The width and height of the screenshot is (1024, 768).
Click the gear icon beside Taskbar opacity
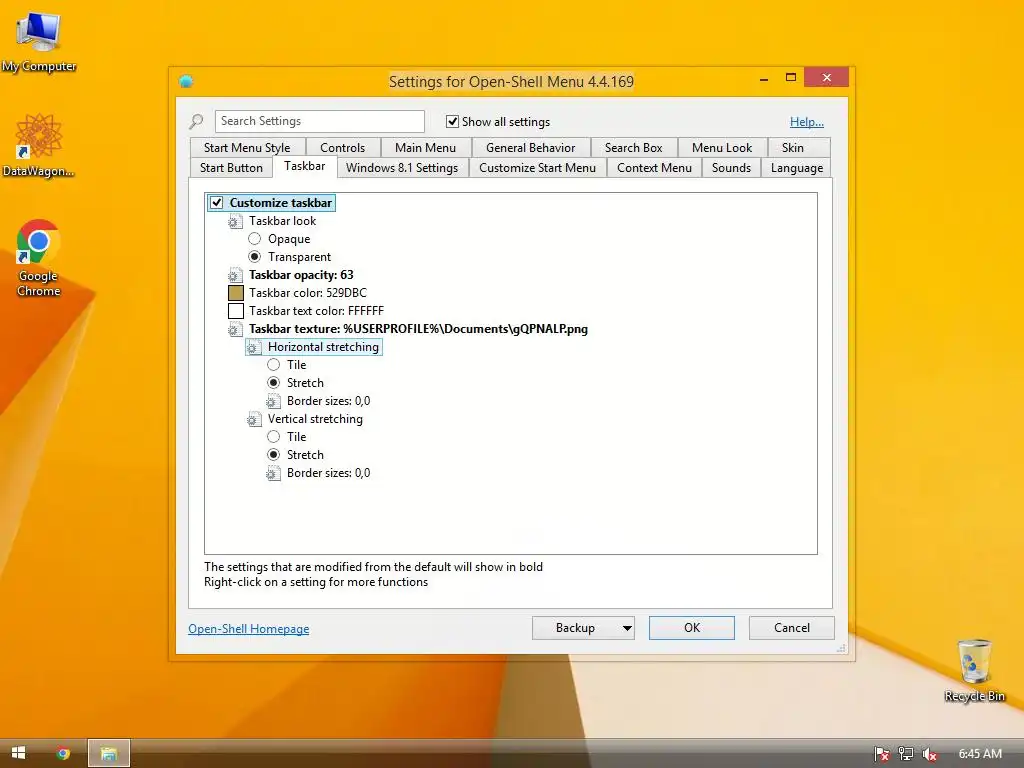click(235, 275)
